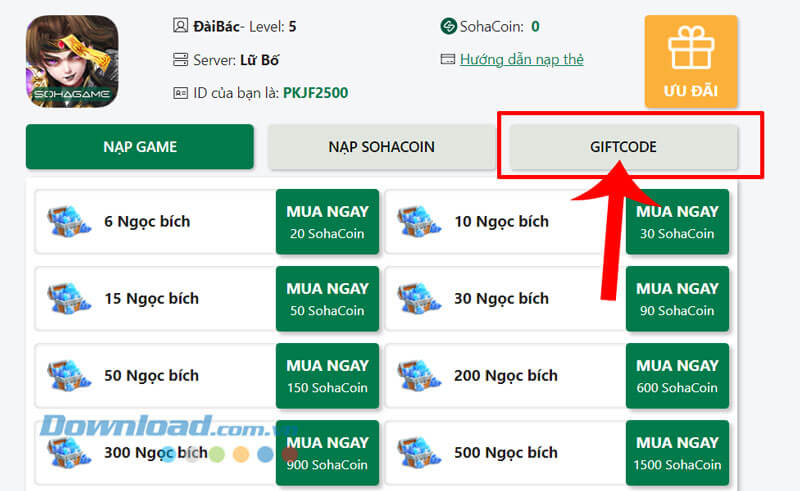Click the gem chest icon for 500 Ngọc bích
The image size is (800, 491).
(x=419, y=453)
